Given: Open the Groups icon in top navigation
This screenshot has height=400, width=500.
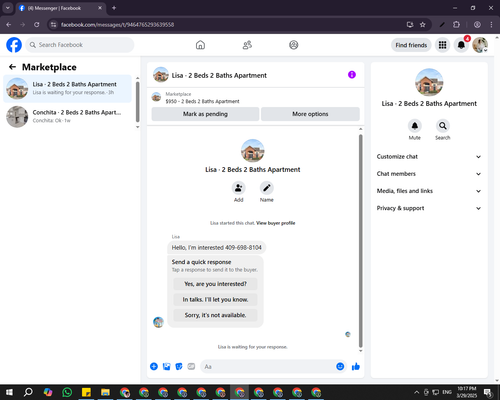Looking at the screenshot, I should point(294,45).
